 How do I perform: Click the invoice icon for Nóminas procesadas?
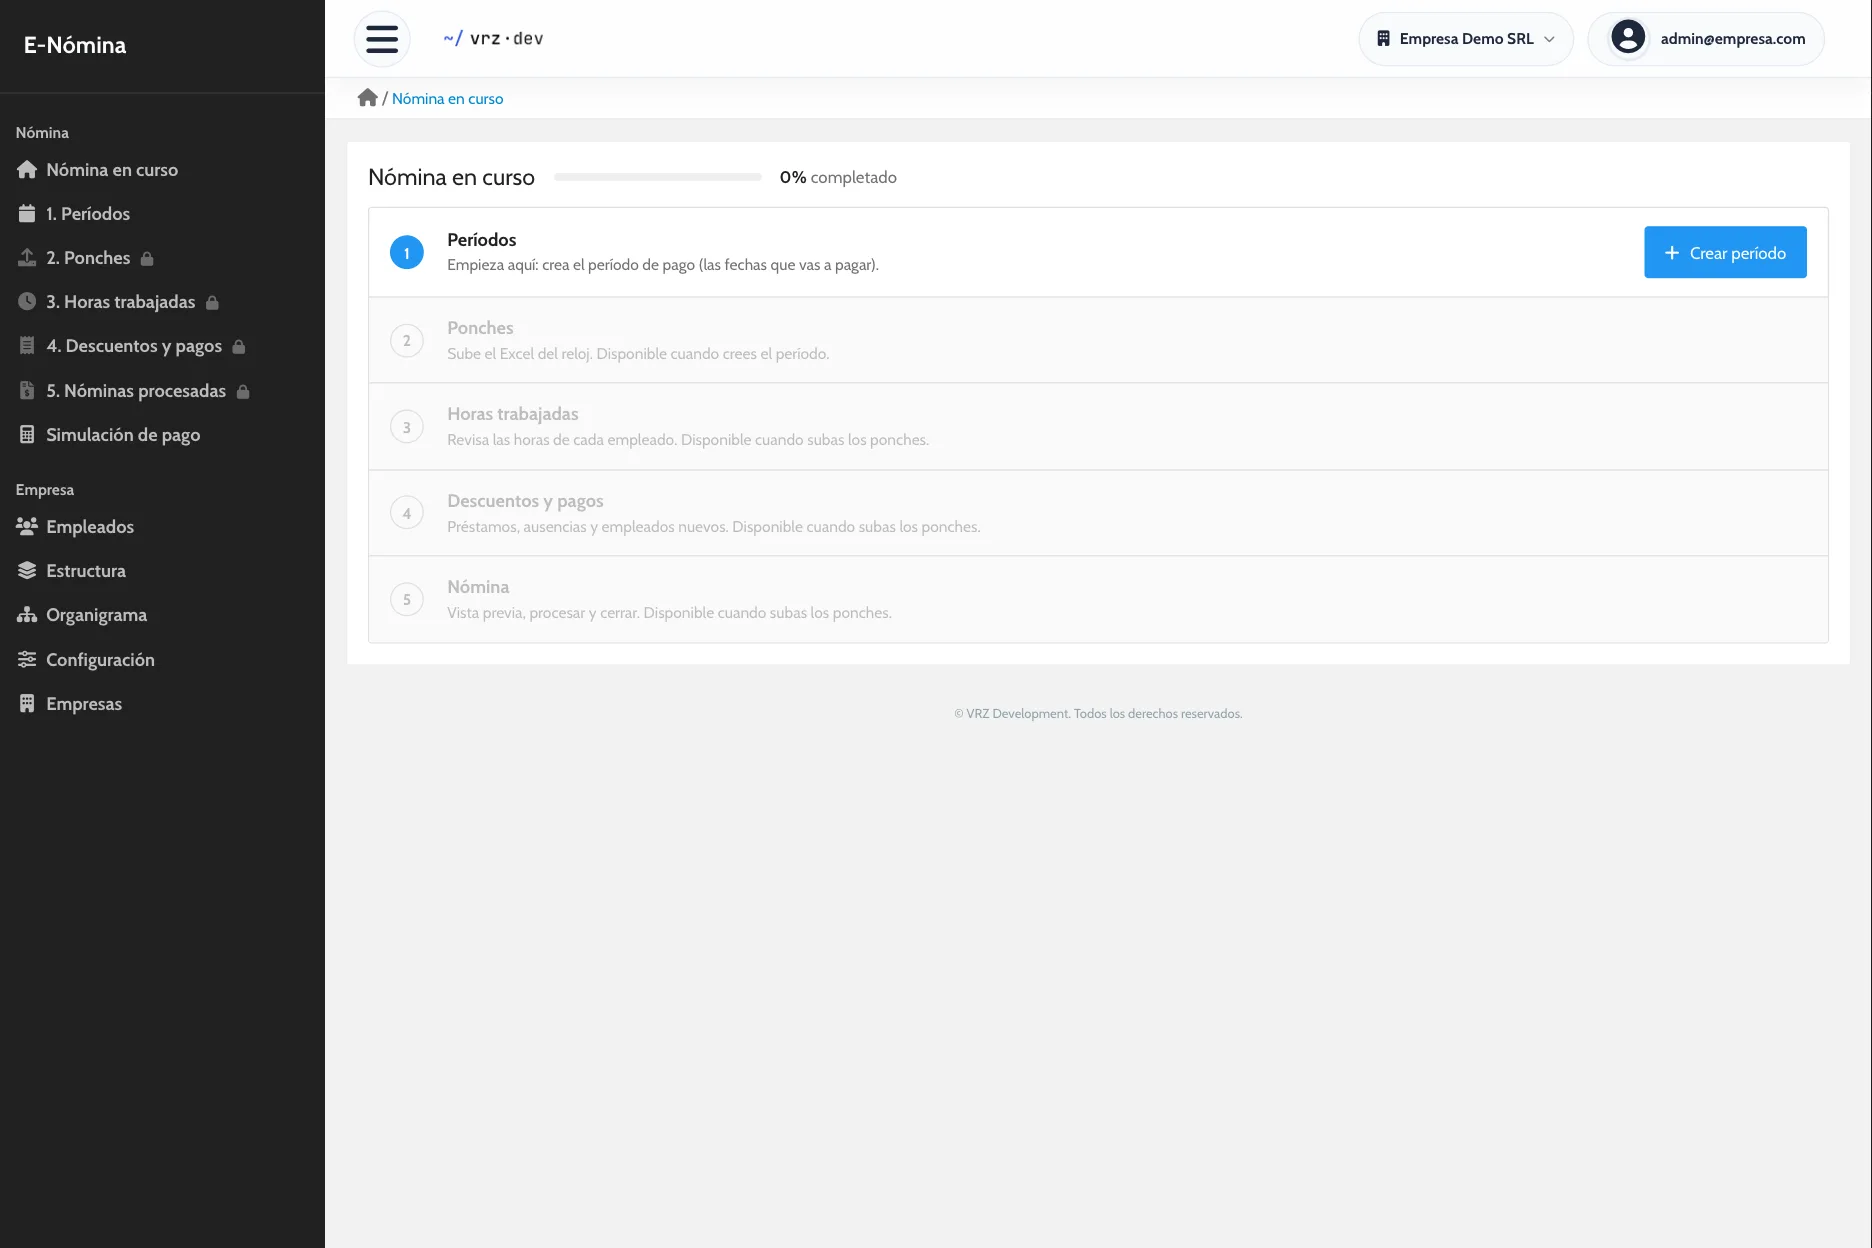[27, 391]
